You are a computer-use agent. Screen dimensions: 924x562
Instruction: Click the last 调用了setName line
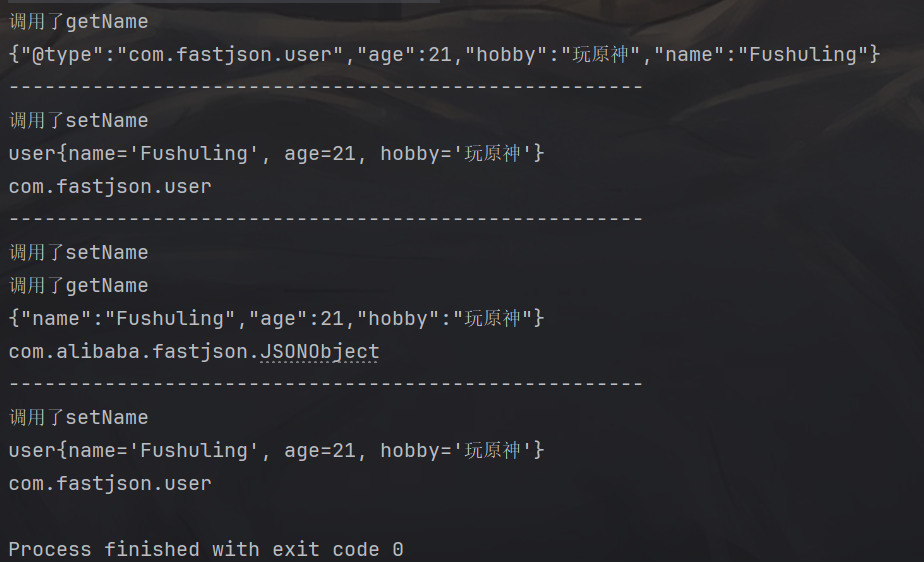click(x=78, y=418)
